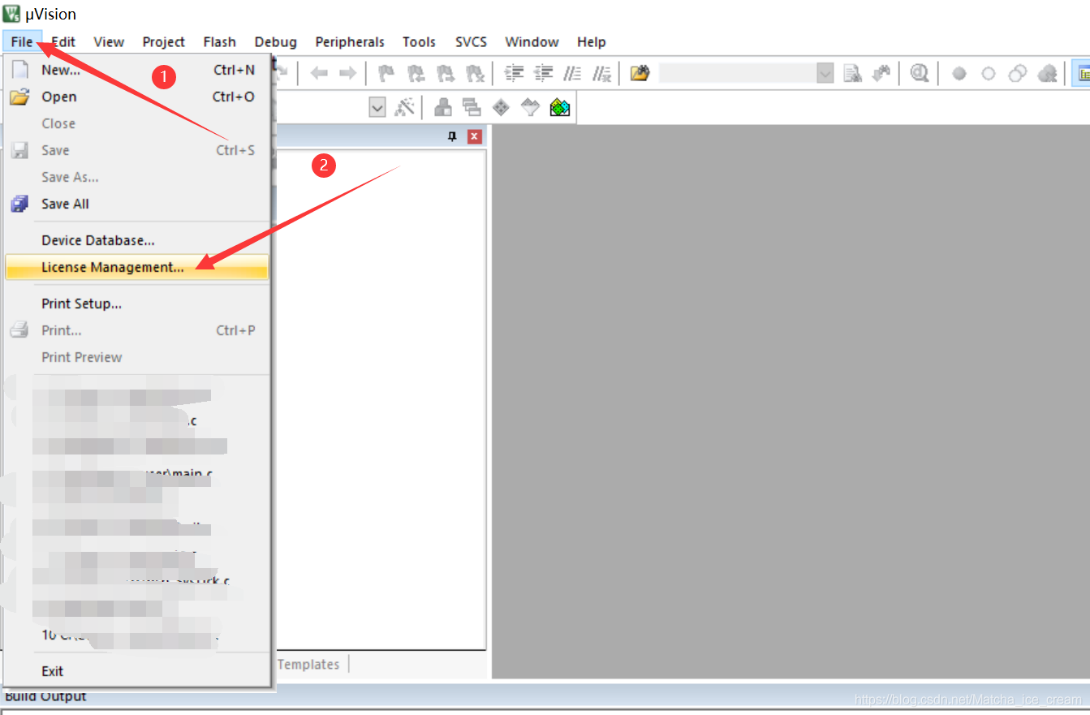Image resolution: width=1090 pixels, height=715 pixels.
Task: Switch to the Templates tab
Action: click(308, 664)
